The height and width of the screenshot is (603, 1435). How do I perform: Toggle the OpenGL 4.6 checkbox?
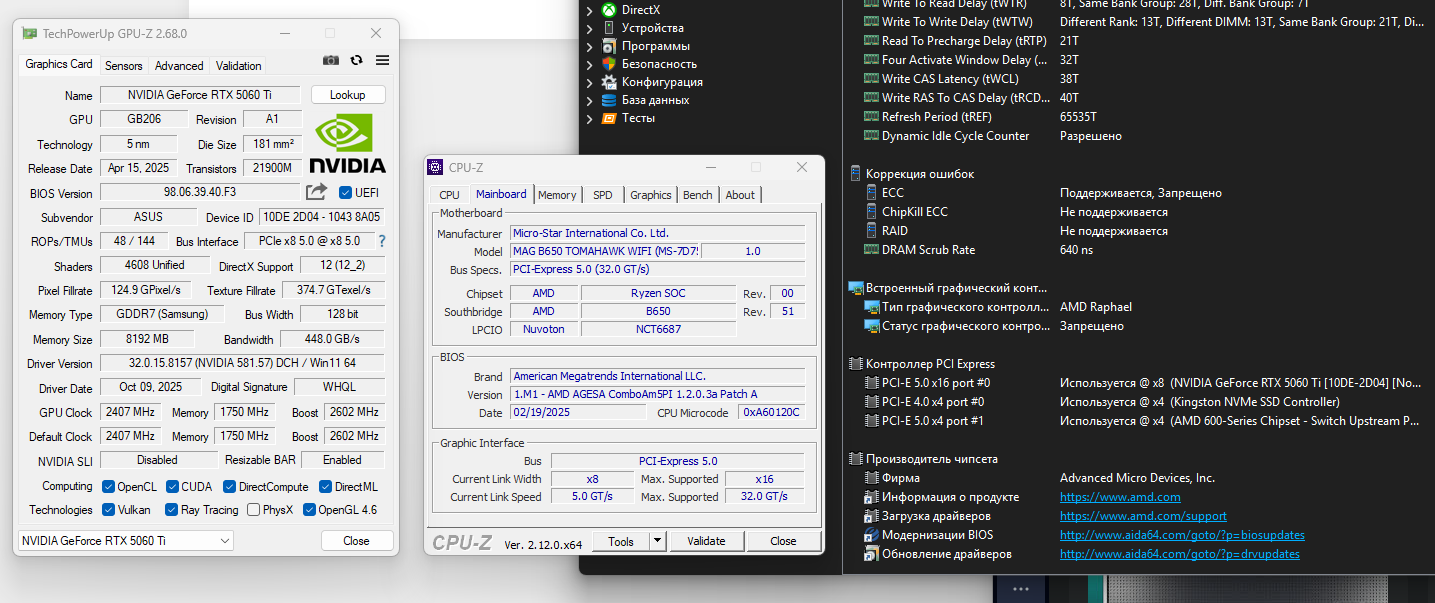point(308,510)
